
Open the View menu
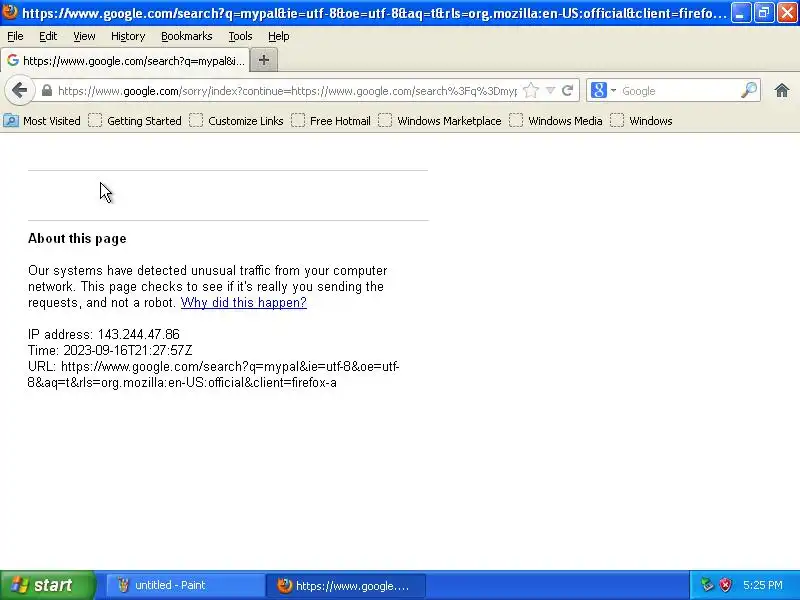pyautogui.click(x=84, y=36)
